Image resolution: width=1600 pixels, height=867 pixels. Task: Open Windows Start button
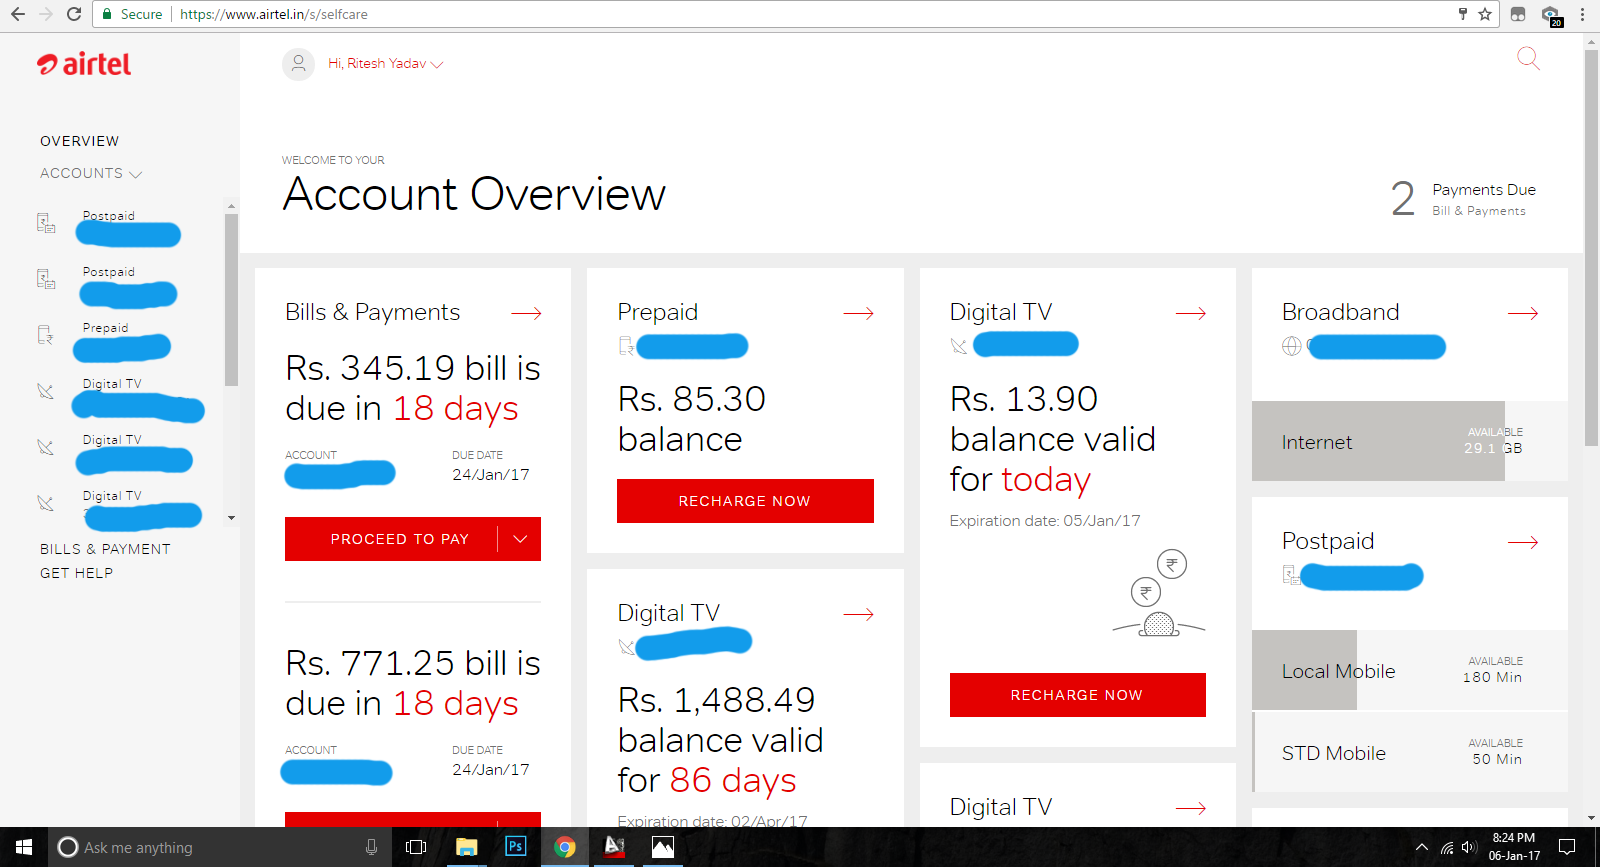pyautogui.click(x=24, y=847)
